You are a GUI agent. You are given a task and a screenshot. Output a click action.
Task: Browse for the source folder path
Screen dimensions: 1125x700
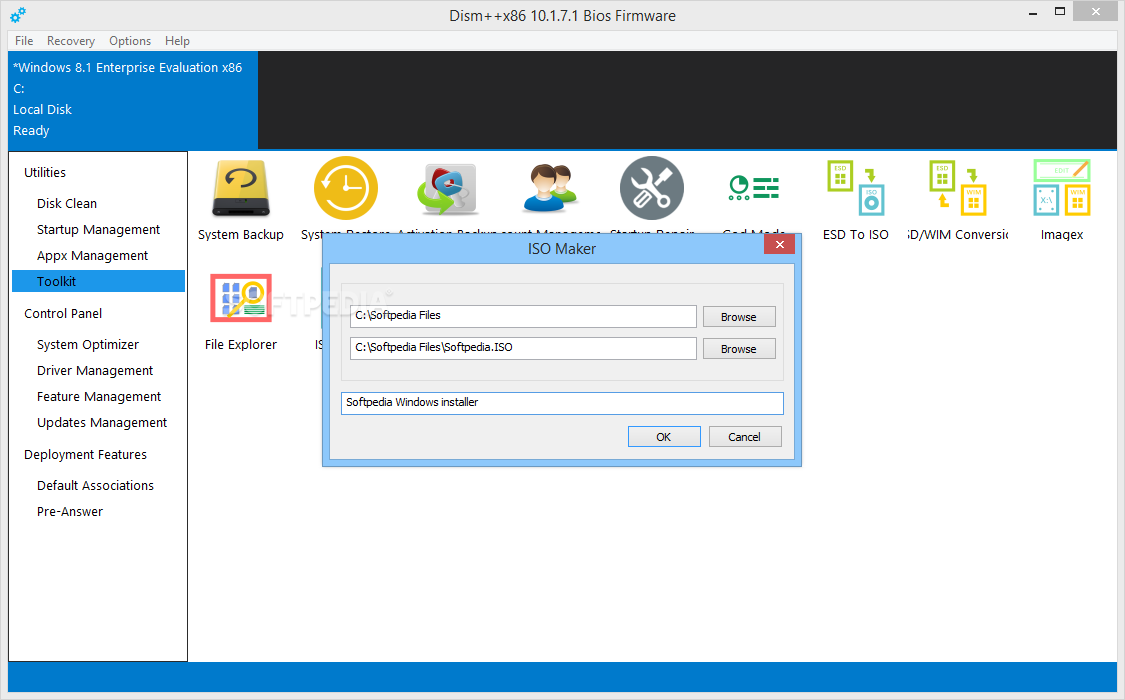739,317
